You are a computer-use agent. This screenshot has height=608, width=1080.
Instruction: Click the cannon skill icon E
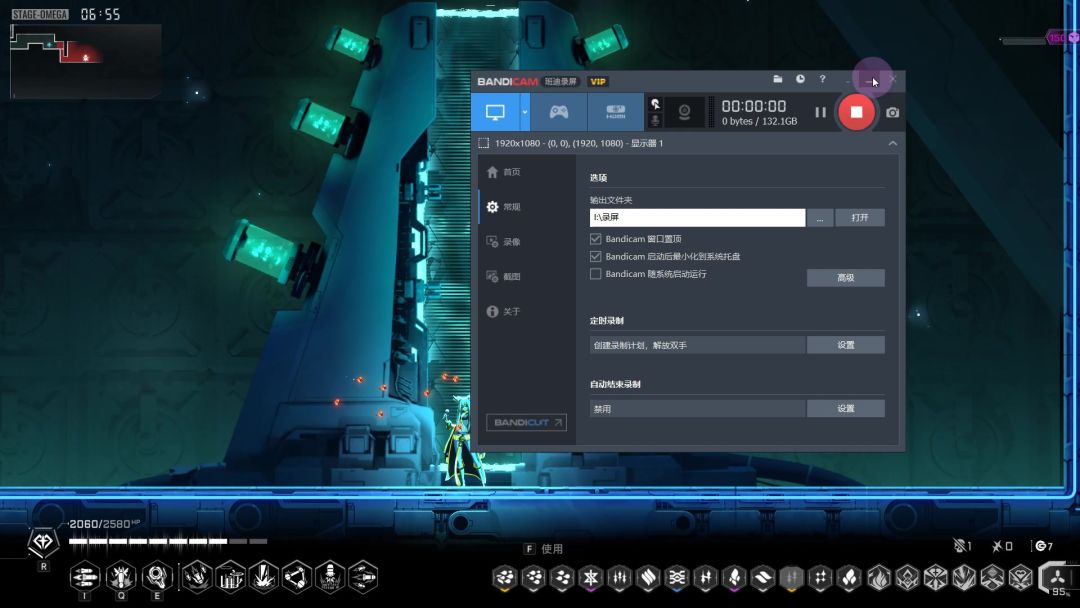tap(157, 576)
